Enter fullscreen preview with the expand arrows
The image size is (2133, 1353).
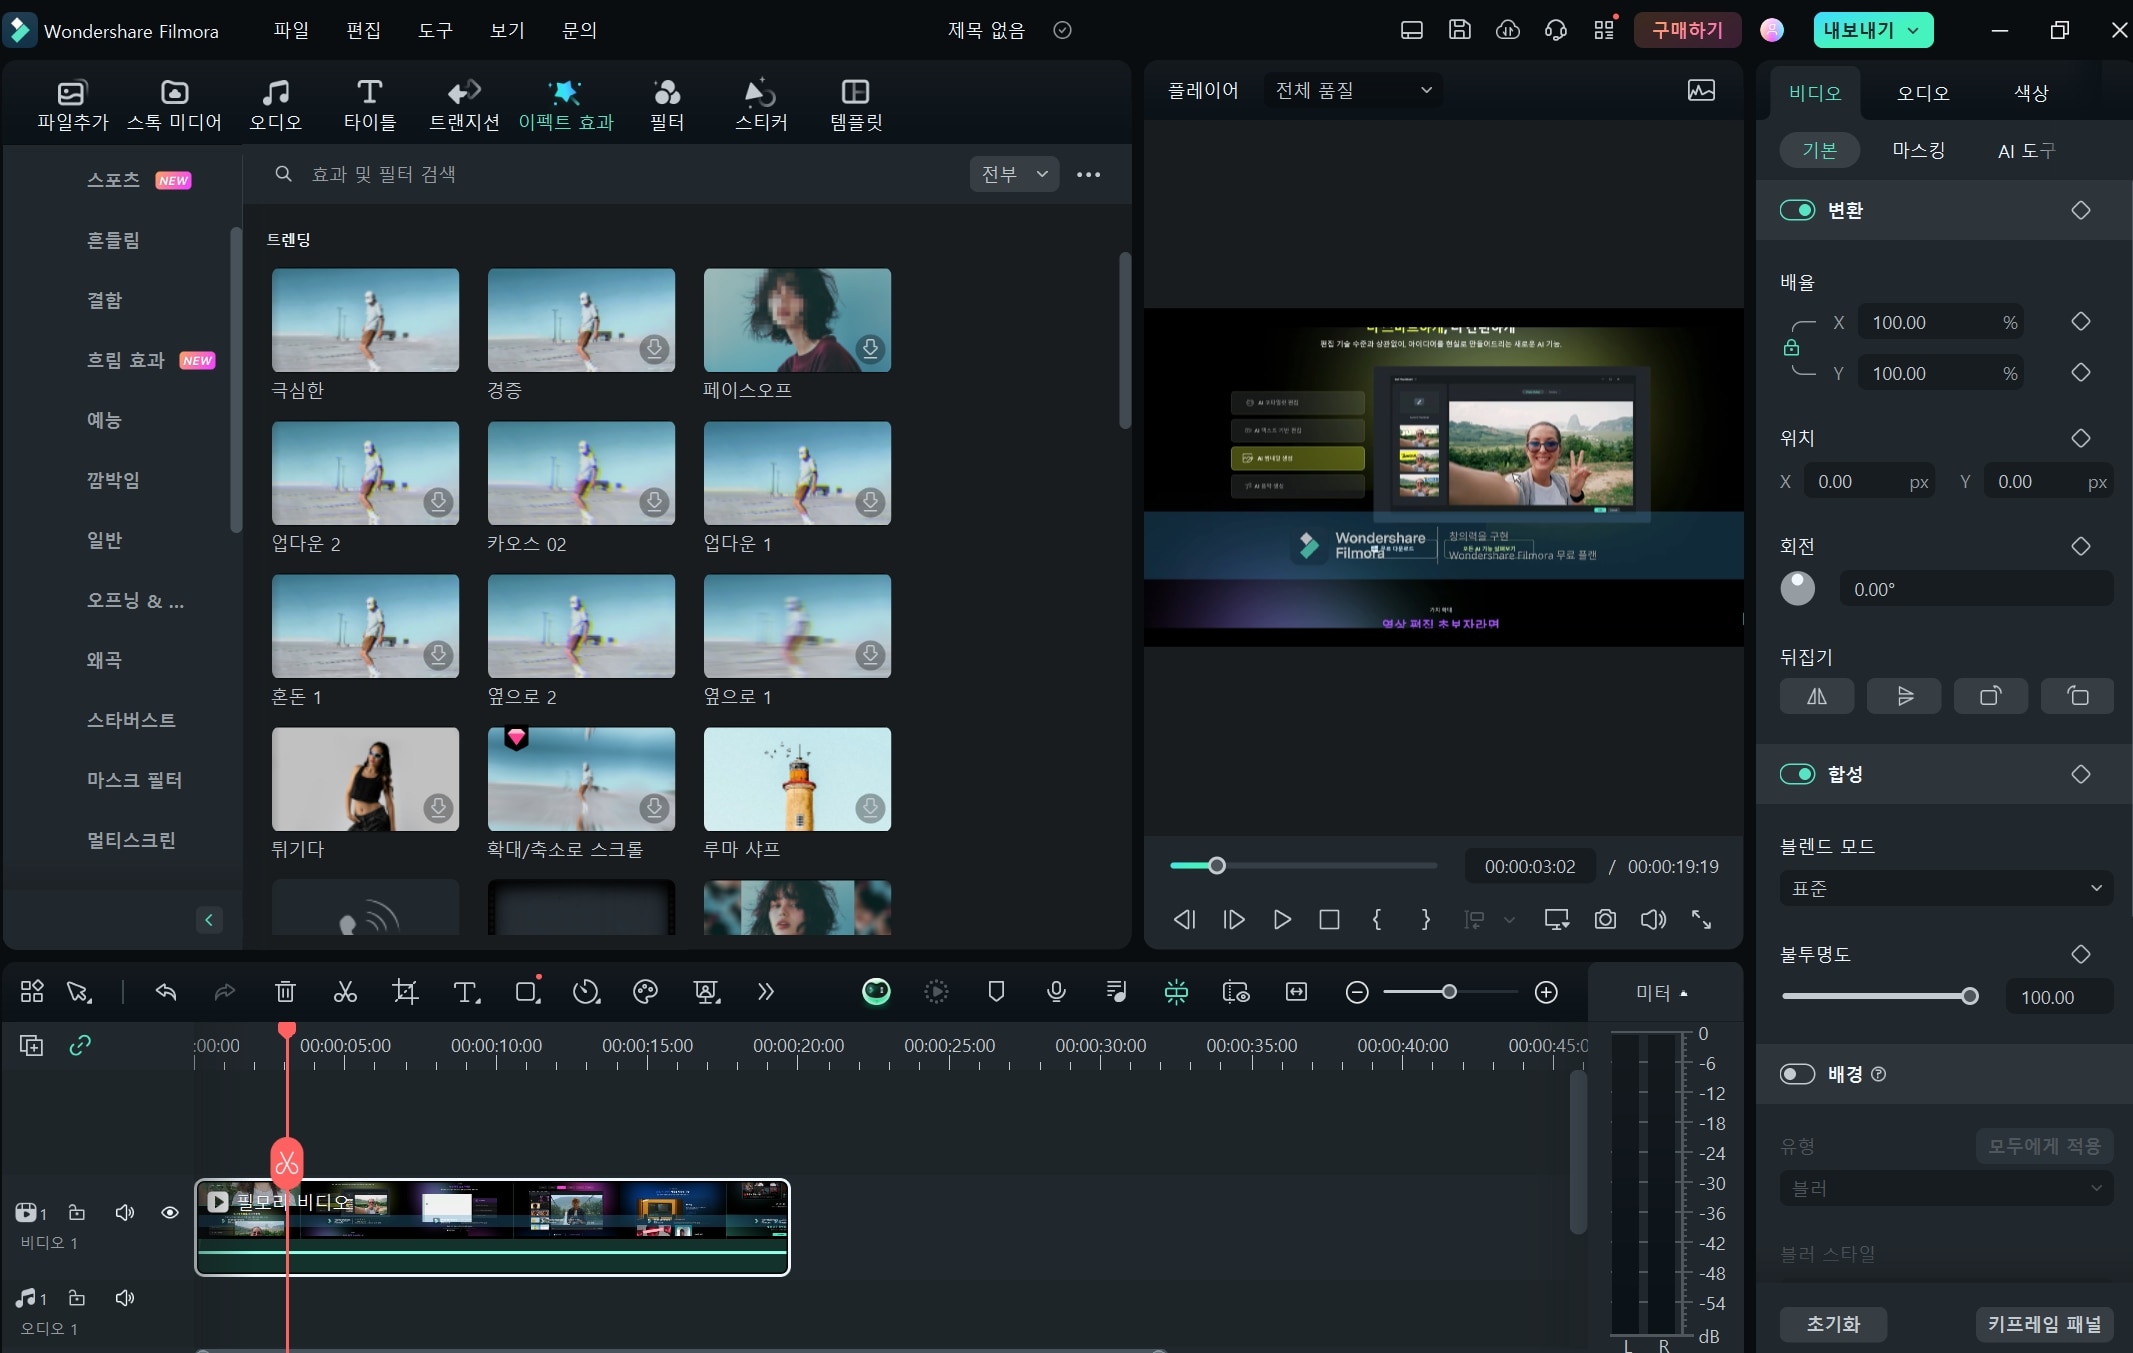(1701, 919)
